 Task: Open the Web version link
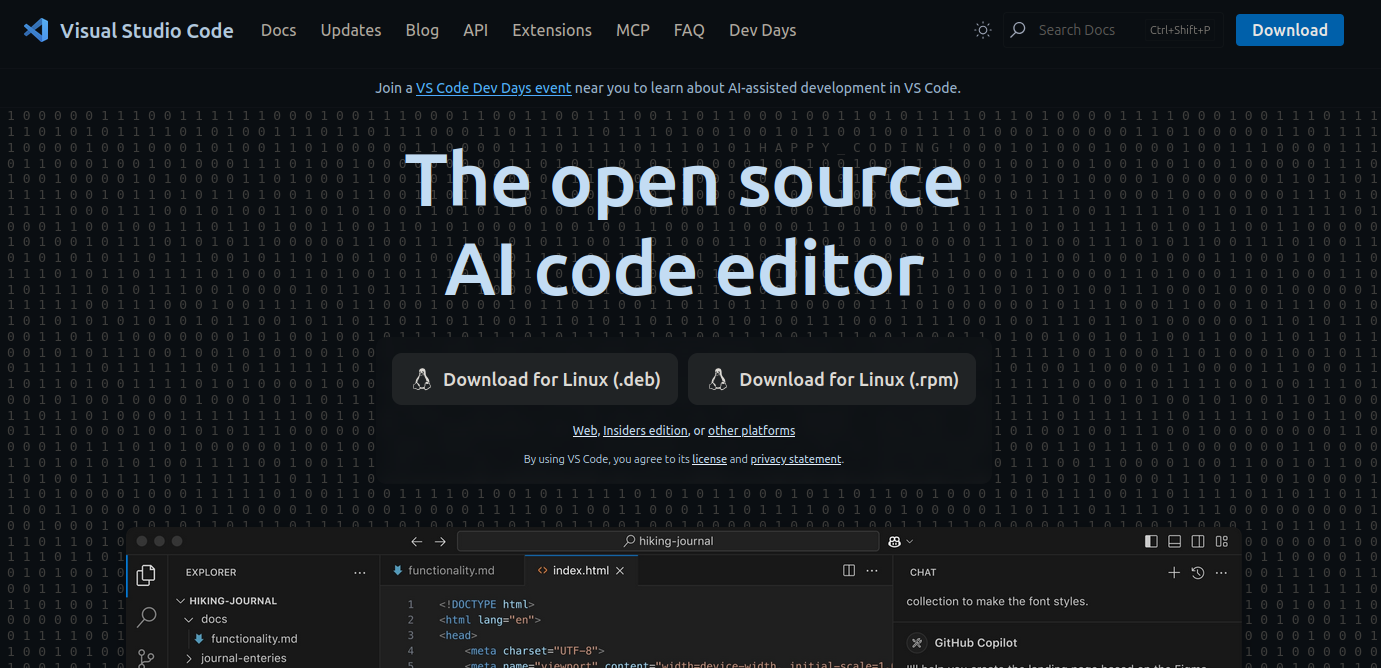pos(585,431)
